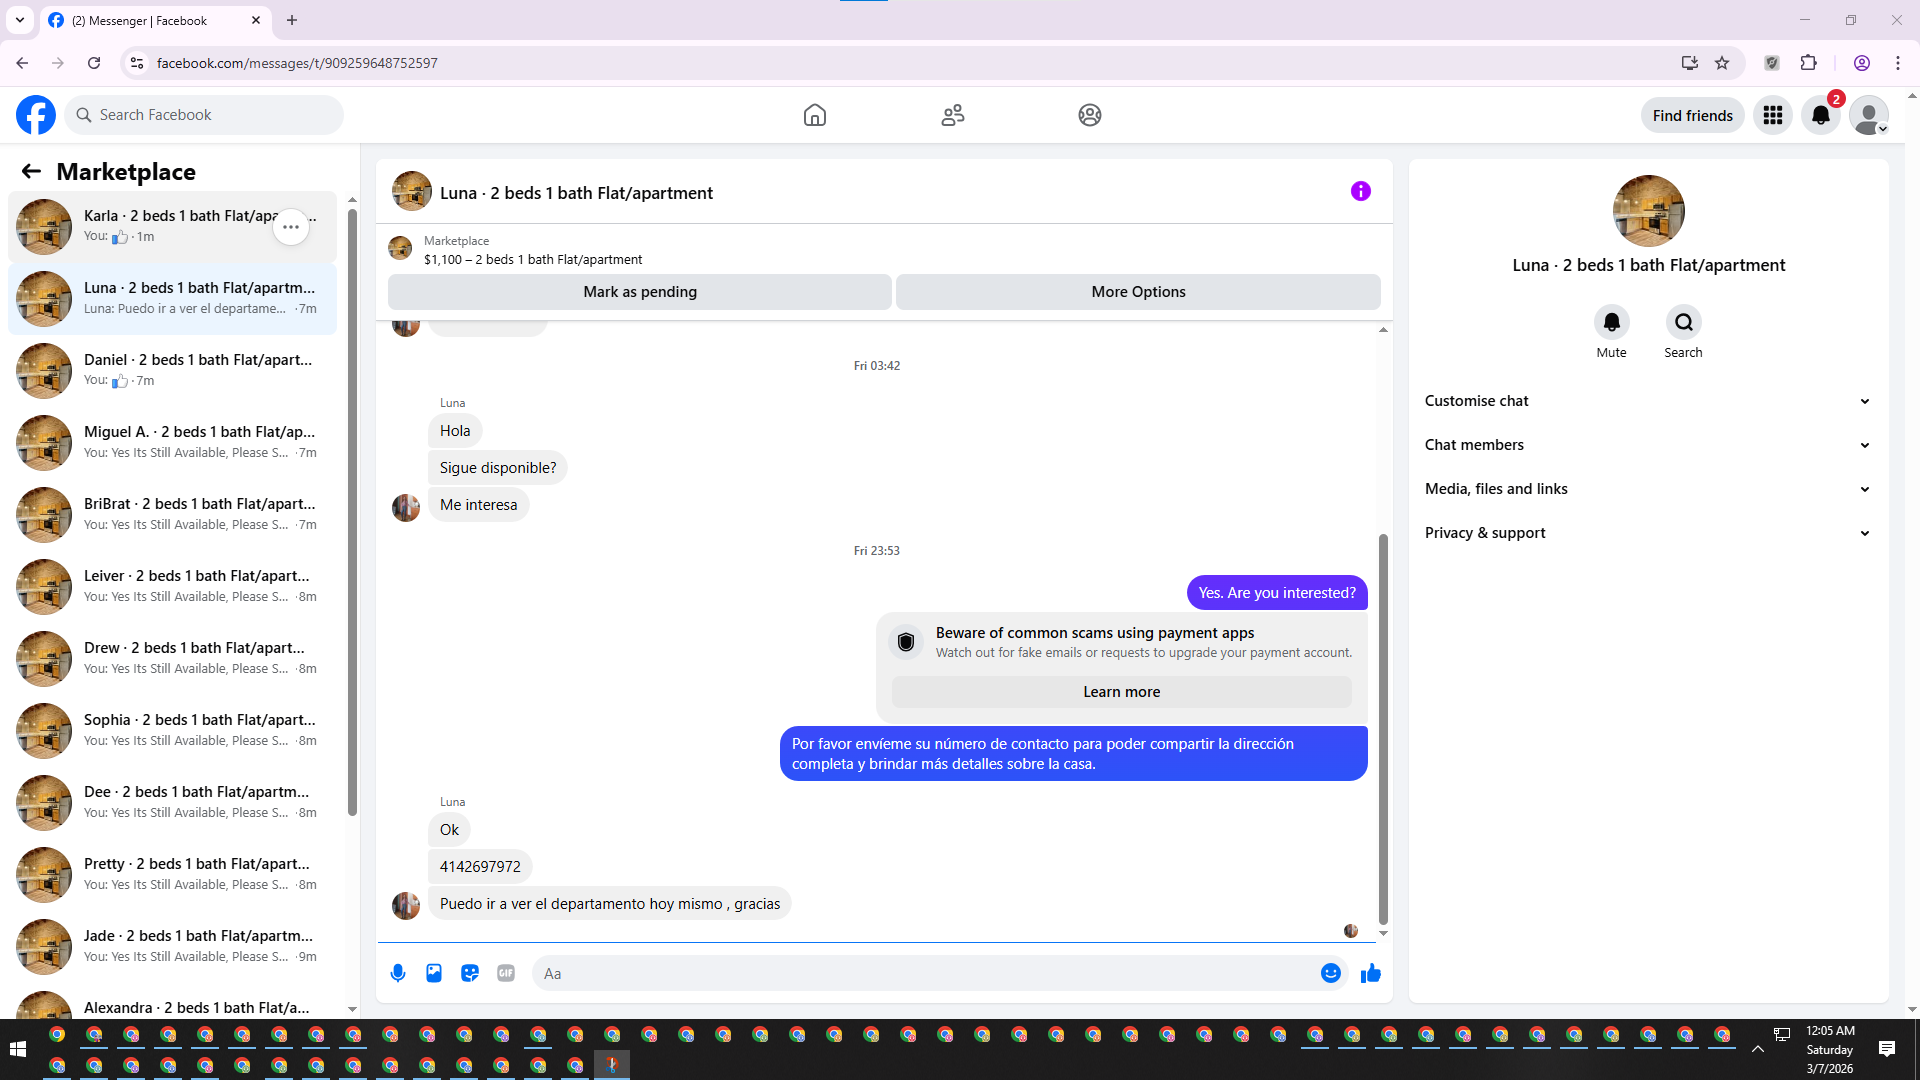The height and width of the screenshot is (1080, 1920).
Task: Send a thumbs-up like
Action: pos(1370,973)
